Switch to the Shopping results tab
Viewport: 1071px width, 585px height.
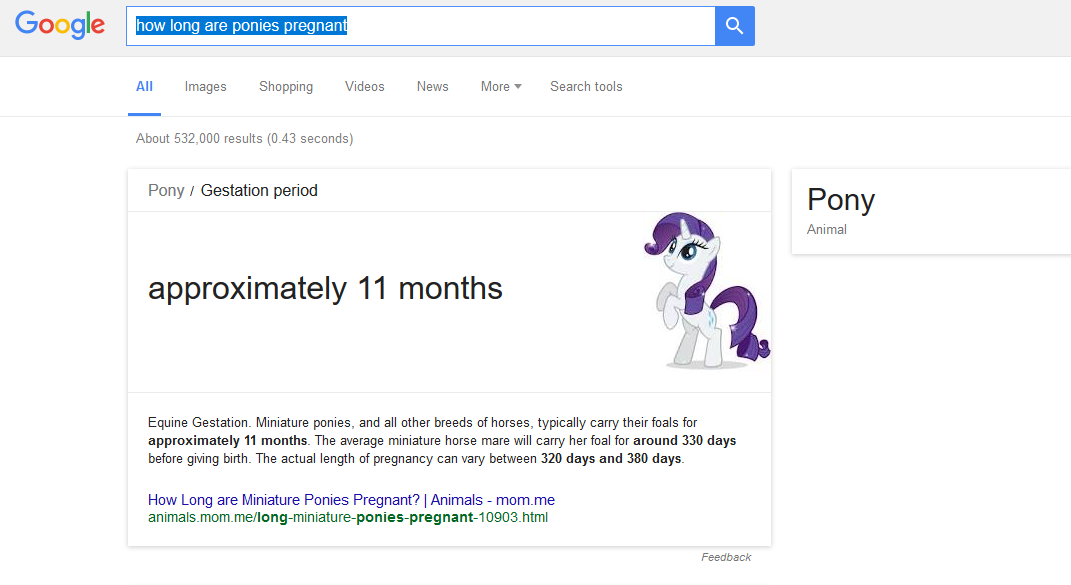pos(286,86)
